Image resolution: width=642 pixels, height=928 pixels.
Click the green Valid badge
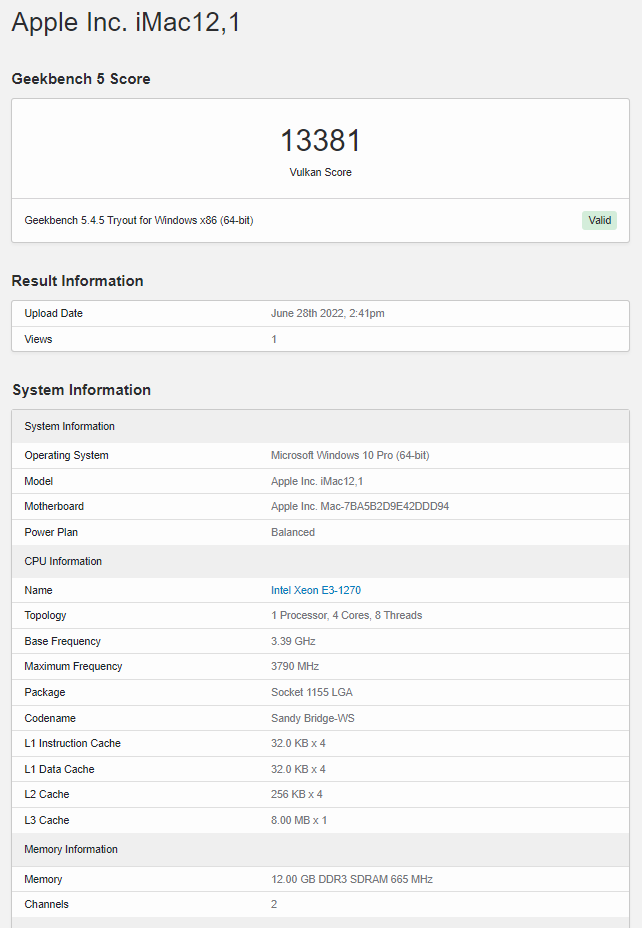[599, 220]
